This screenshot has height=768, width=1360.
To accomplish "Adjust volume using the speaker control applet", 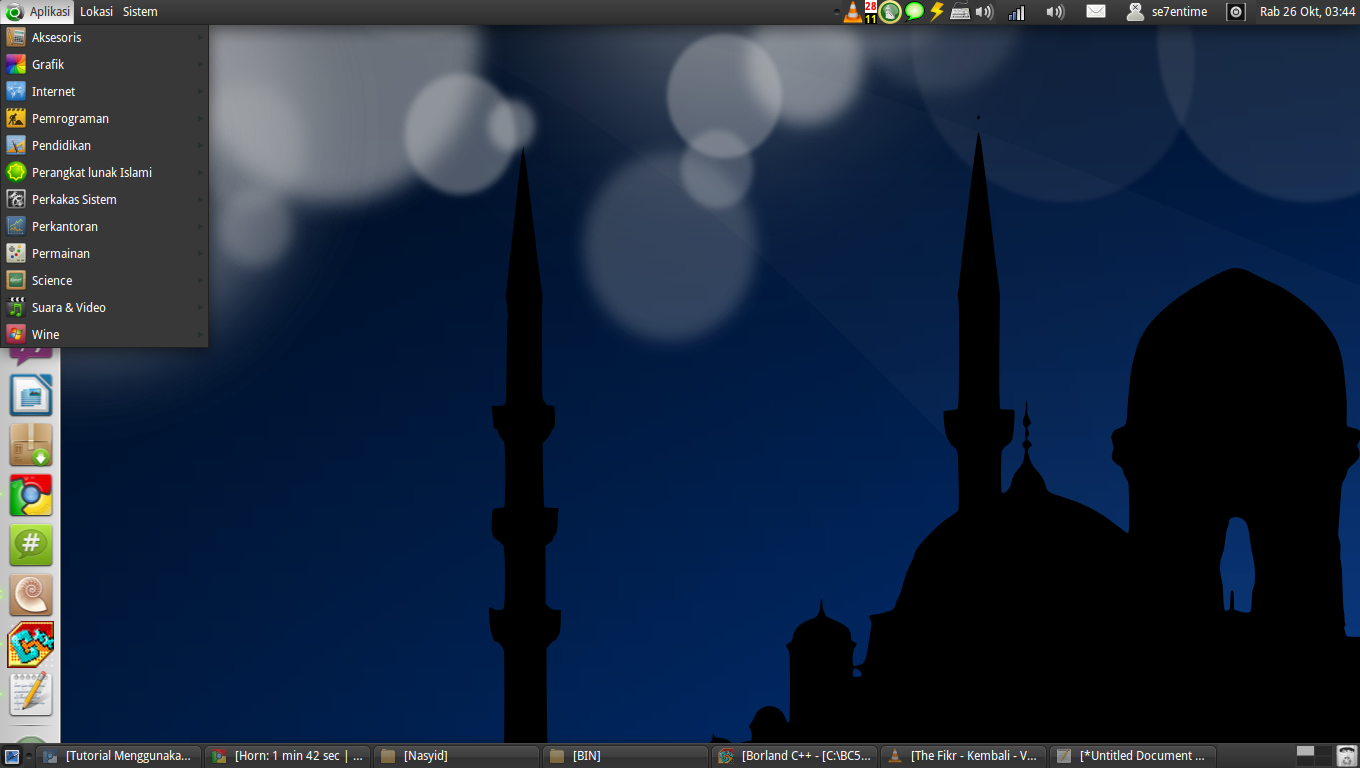I will pyautogui.click(x=1055, y=11).
